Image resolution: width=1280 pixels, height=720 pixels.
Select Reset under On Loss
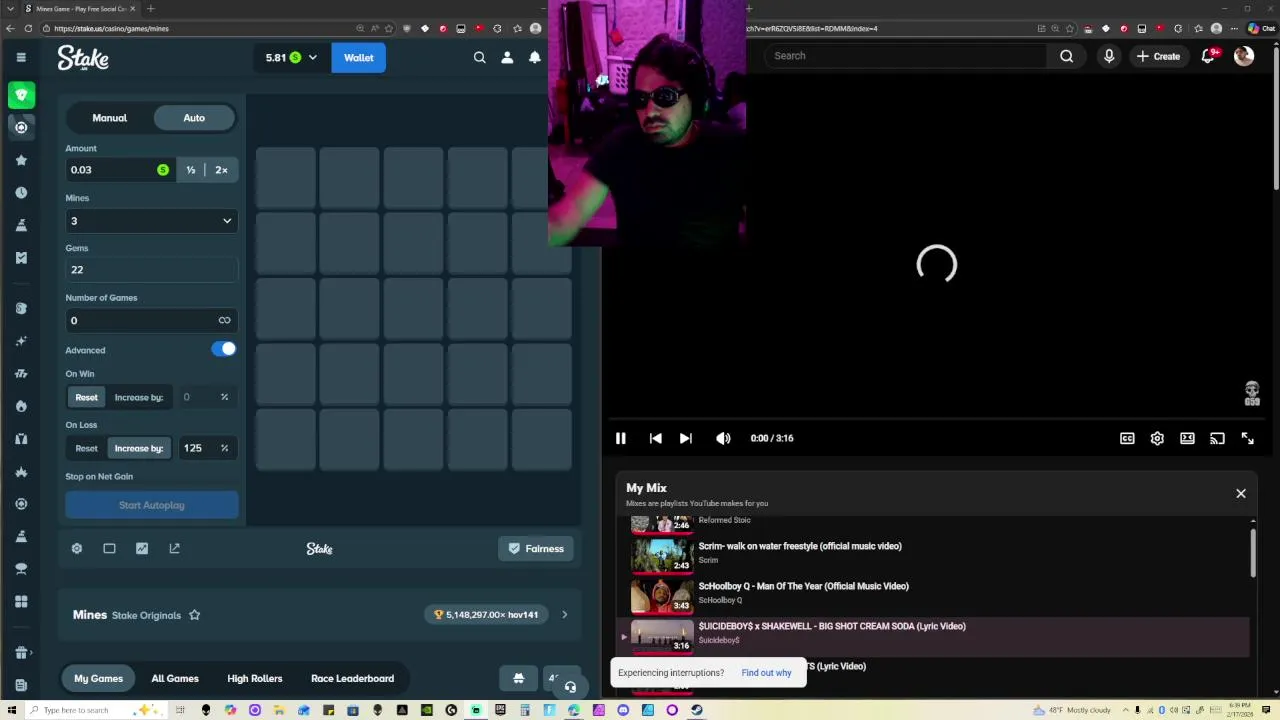(x=86, y=448)
